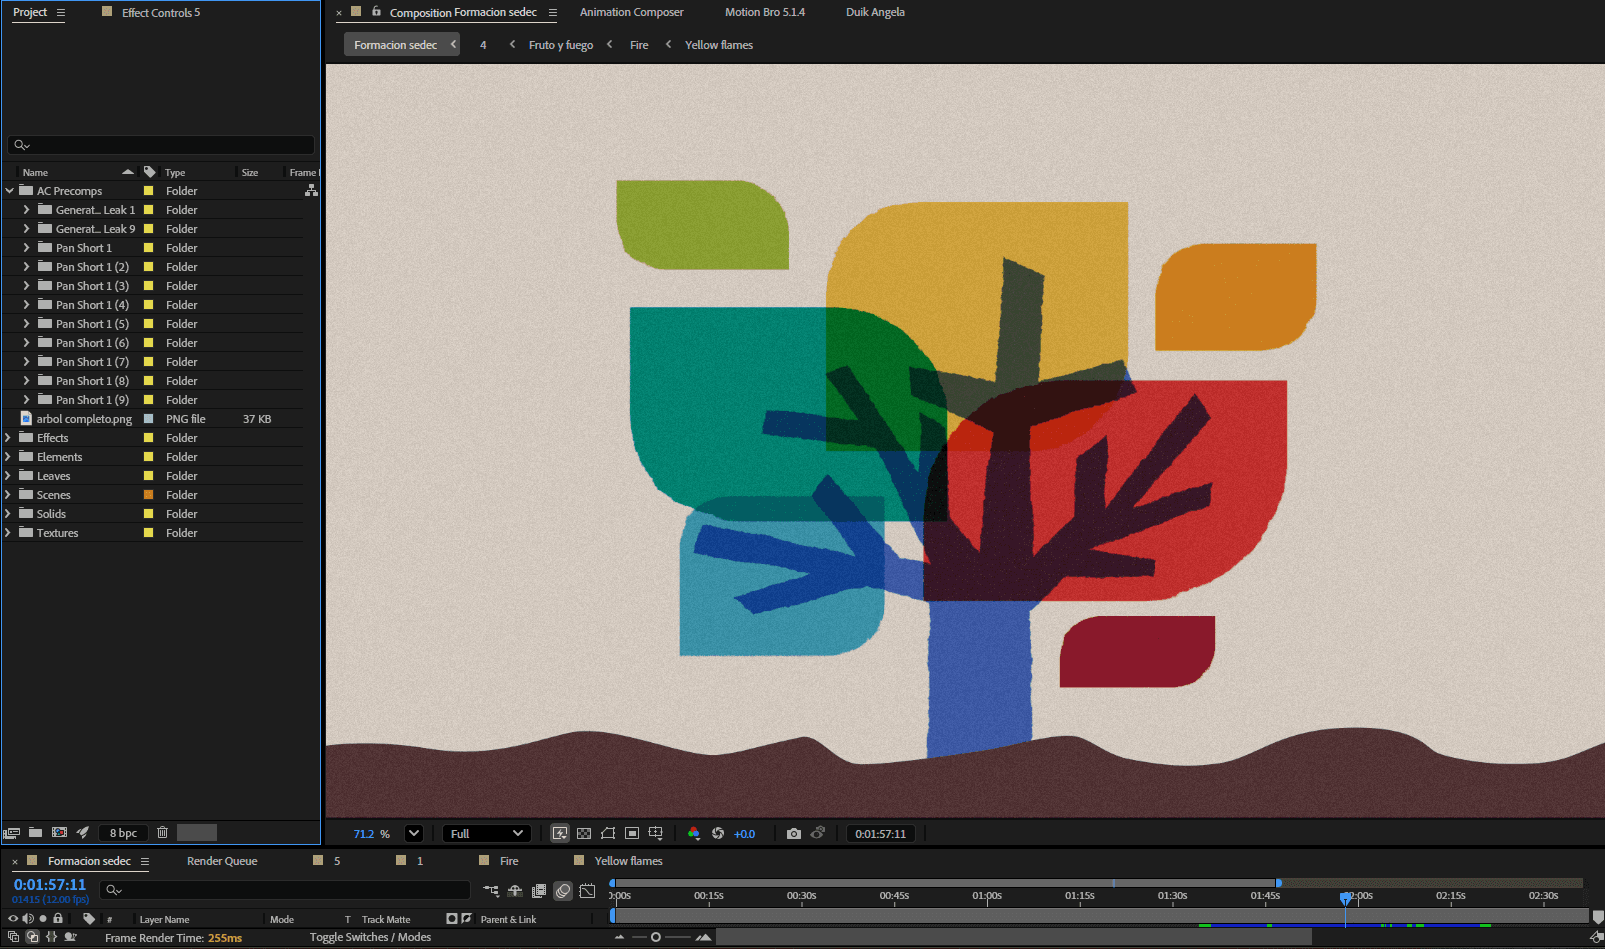The width and height of the screenshot is (1605, 949).
Task: Select arbol completo.png in Project panel
Action: click(x=84, y=419)
